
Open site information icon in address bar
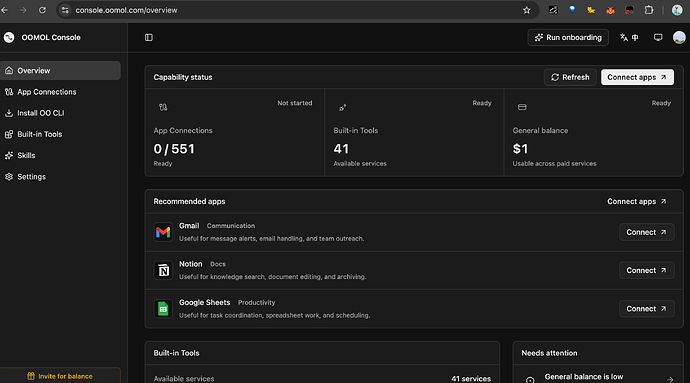pyautogui.click(x=65, y=10)
